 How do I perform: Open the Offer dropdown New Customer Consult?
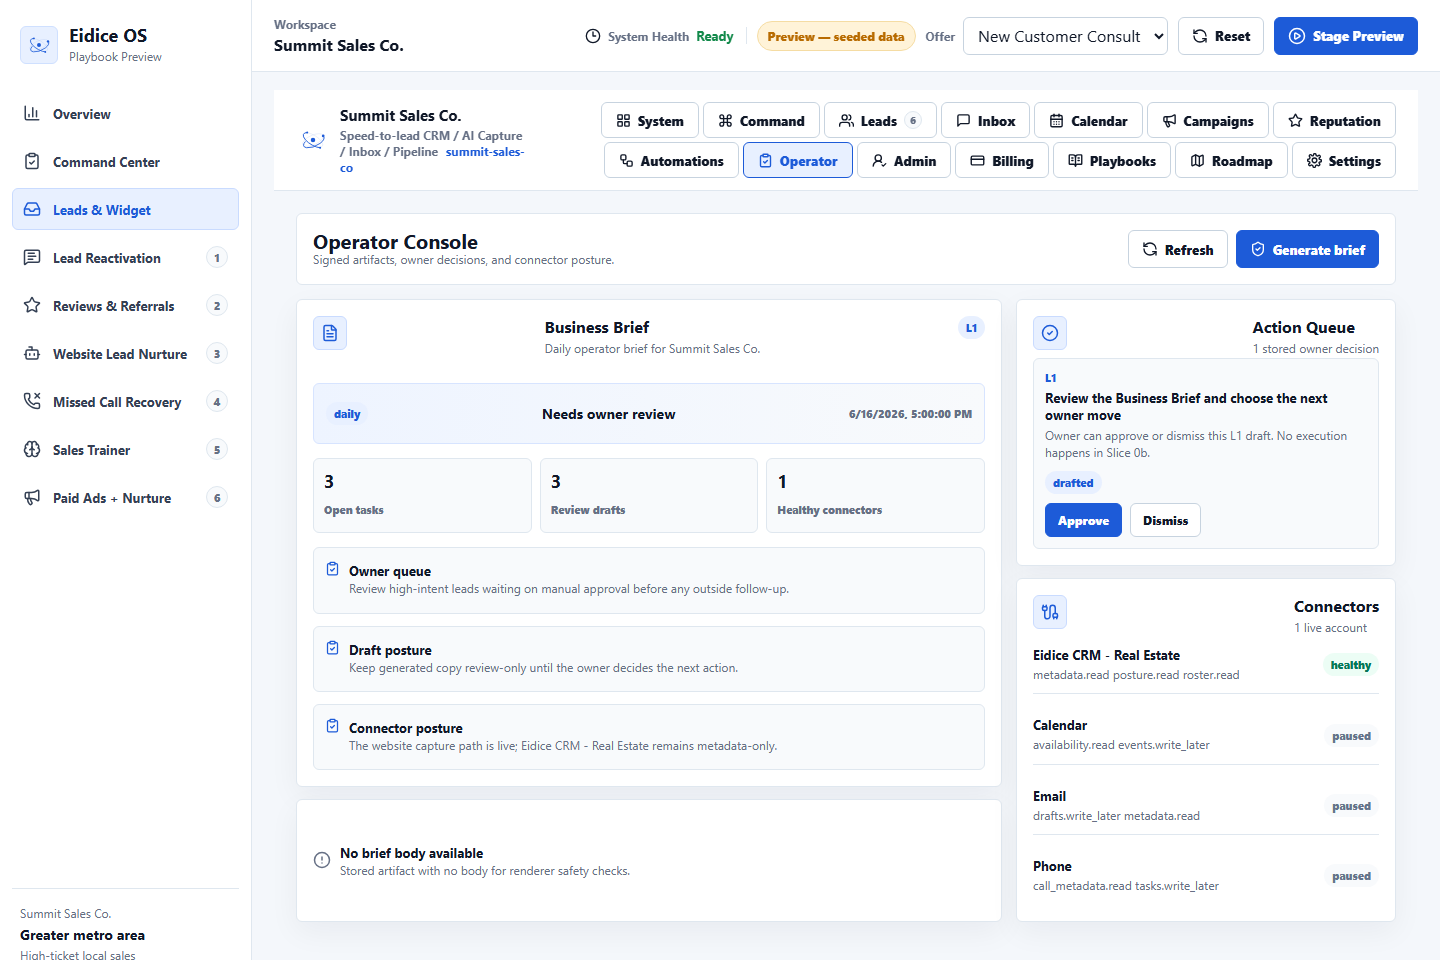1065,36
